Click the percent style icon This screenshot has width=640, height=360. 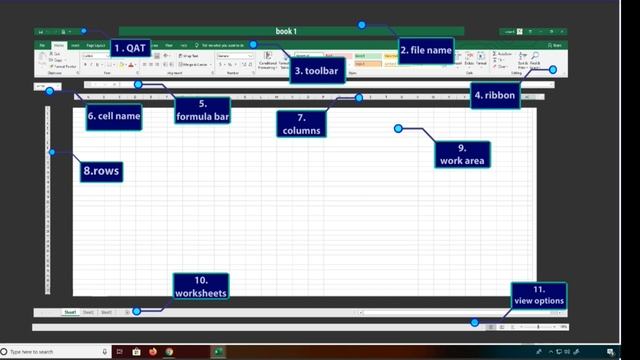tap(230, 65)
